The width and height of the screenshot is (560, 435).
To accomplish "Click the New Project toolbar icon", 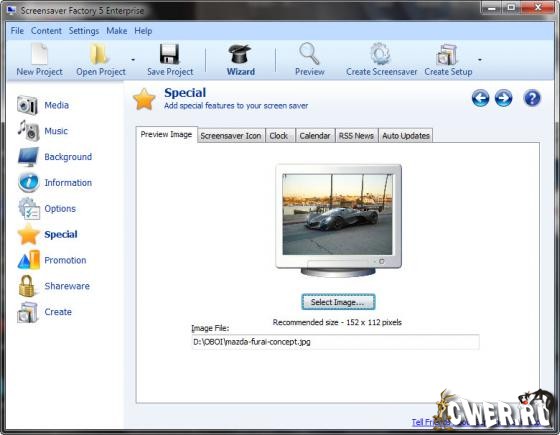I will (x=39, y=60).
